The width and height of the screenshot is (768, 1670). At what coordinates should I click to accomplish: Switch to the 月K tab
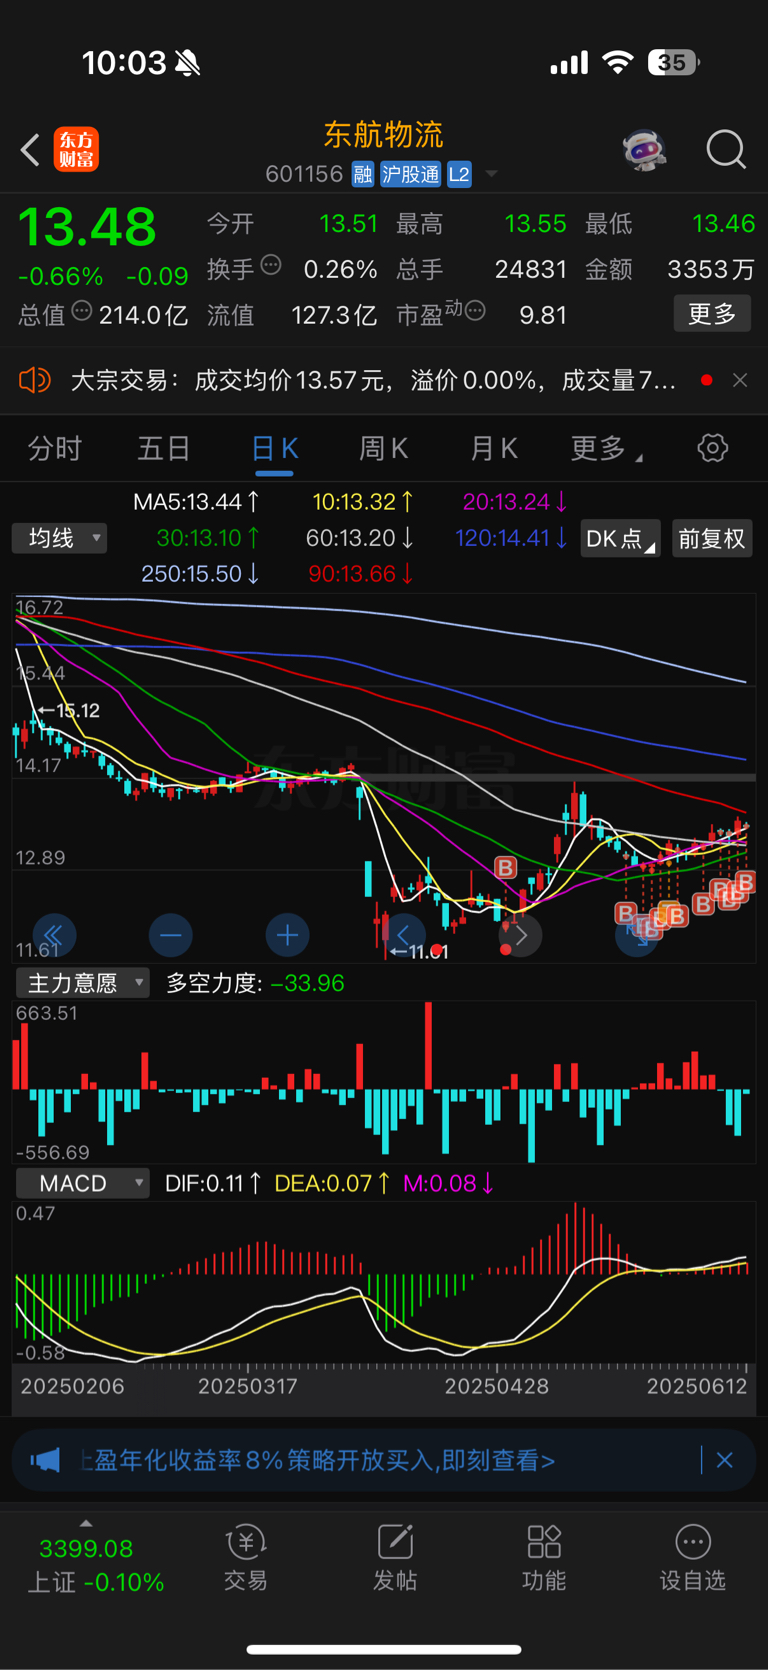(x=494, y=448)
